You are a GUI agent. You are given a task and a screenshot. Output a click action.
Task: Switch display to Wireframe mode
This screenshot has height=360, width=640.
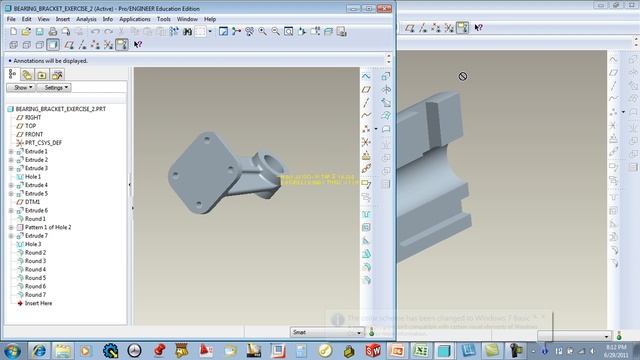pos(13,44)
